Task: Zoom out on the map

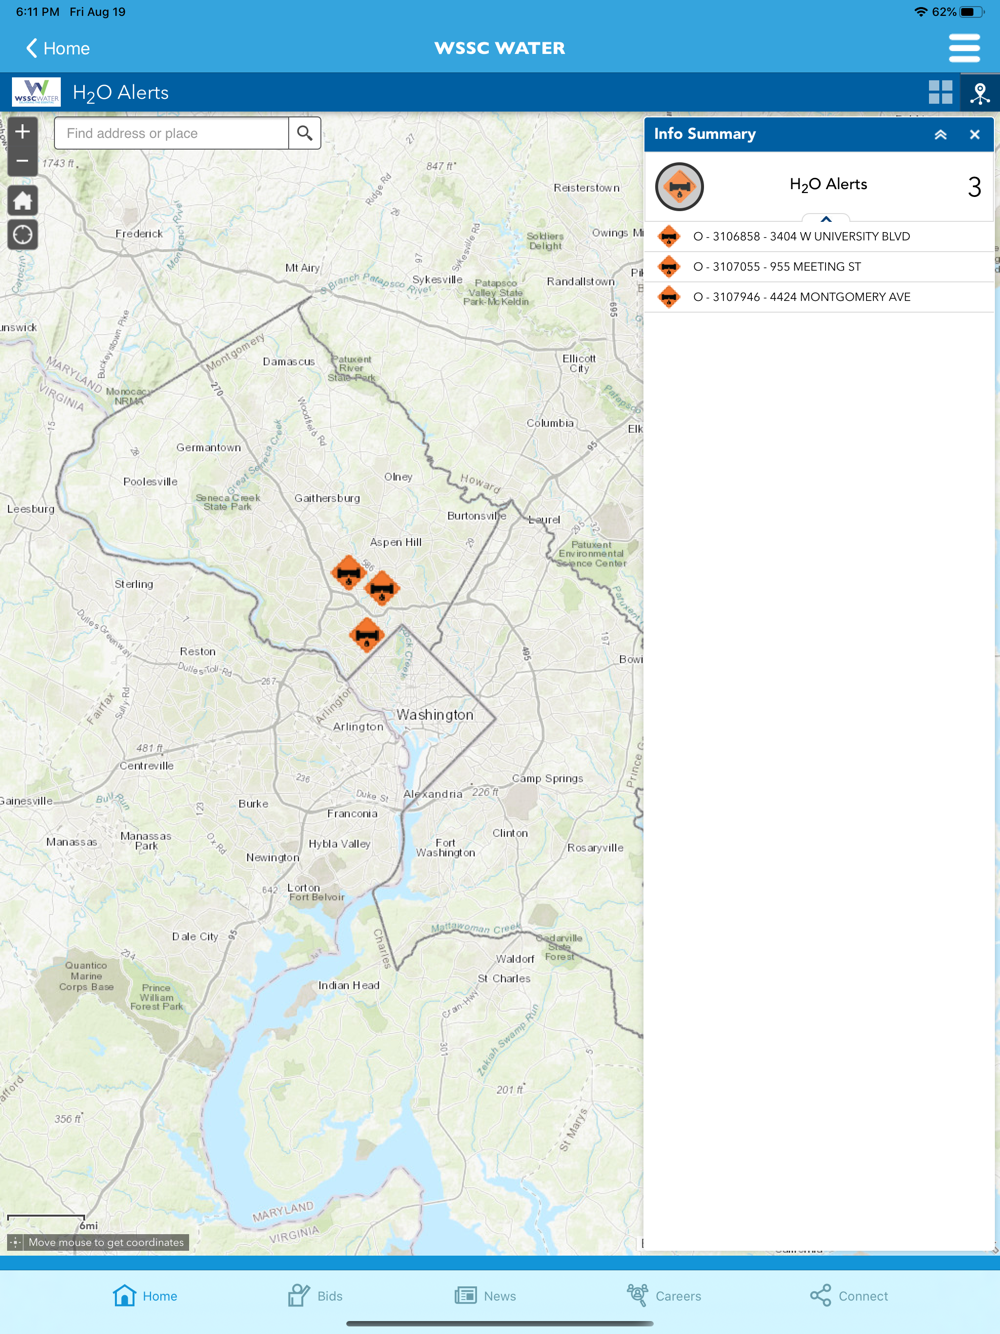Action: tap(22, 161)
